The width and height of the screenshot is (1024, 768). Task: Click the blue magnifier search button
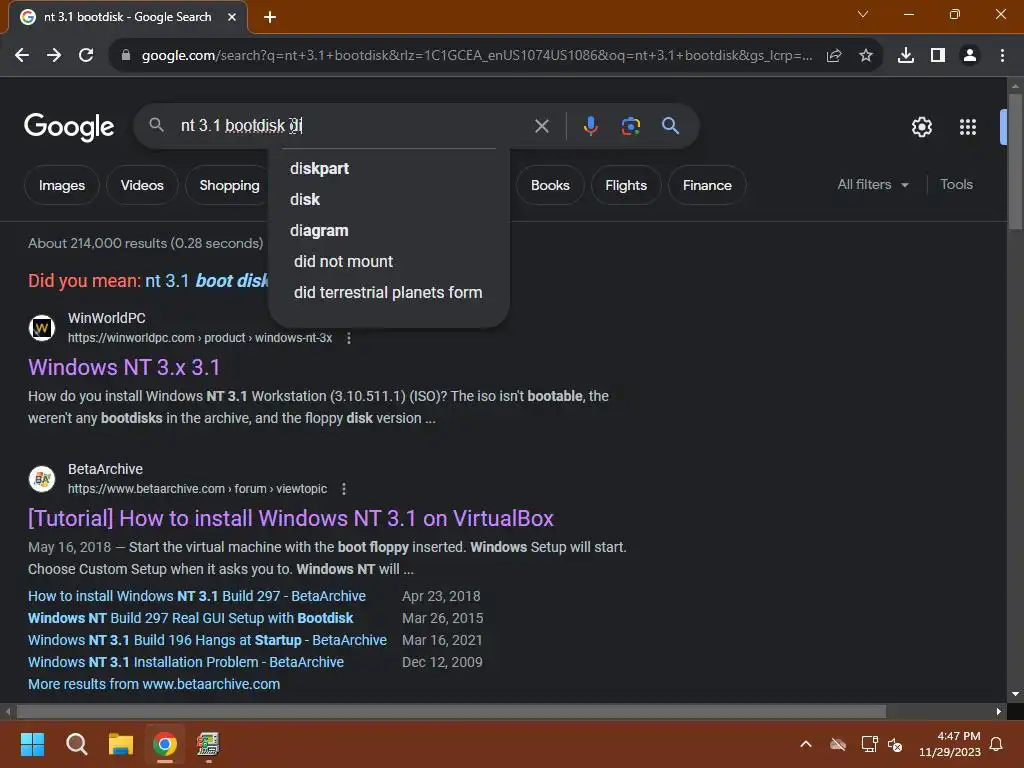pyautogui.click(x=671, y=126)
